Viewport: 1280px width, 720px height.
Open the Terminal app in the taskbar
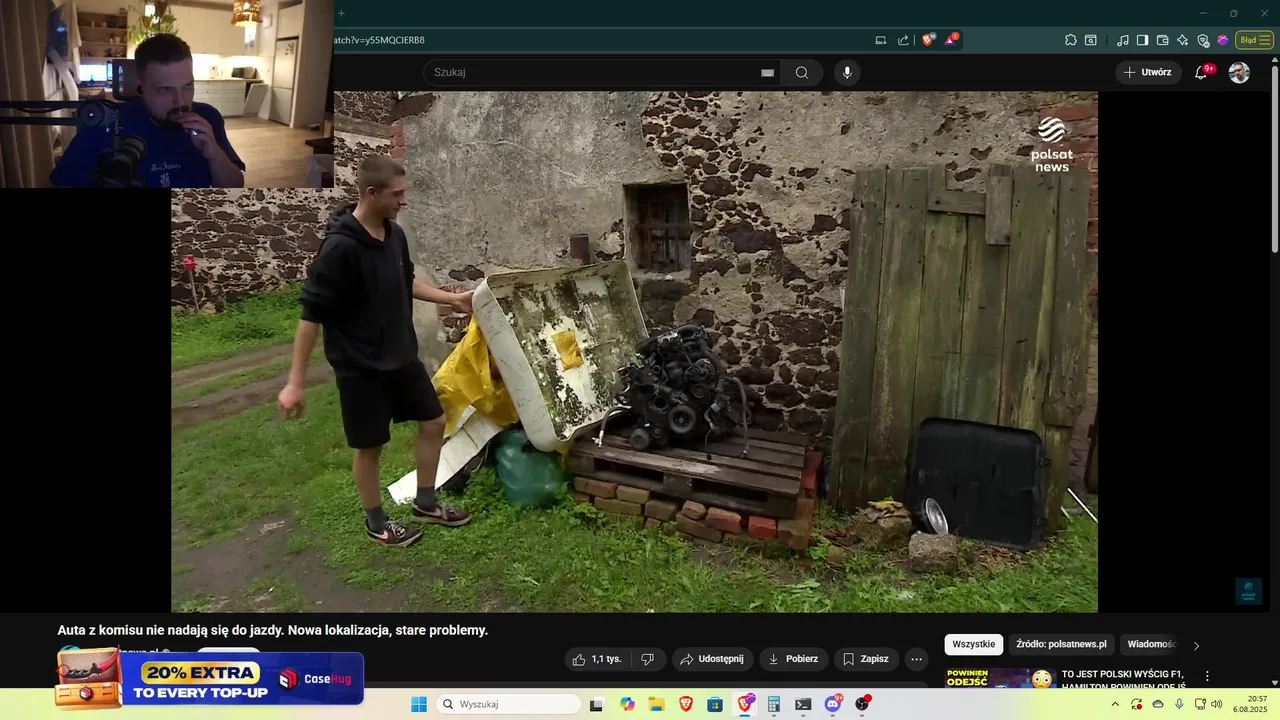(803, 704)
